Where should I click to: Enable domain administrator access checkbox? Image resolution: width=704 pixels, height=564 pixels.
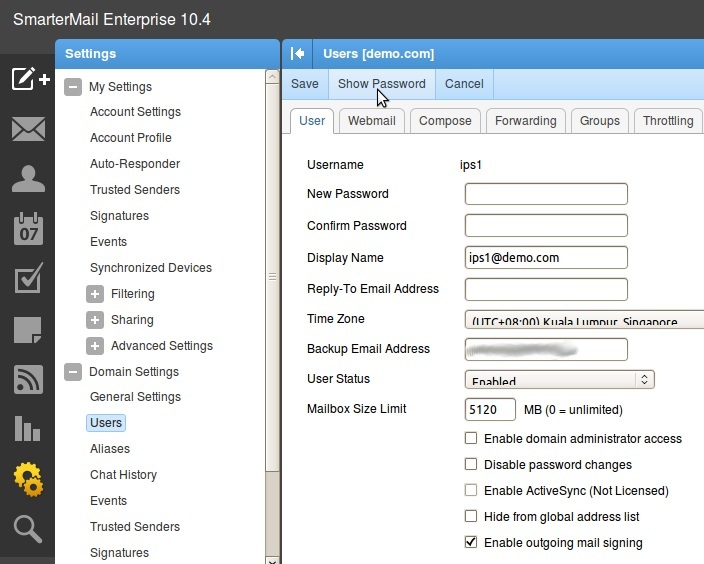[471, 438]
